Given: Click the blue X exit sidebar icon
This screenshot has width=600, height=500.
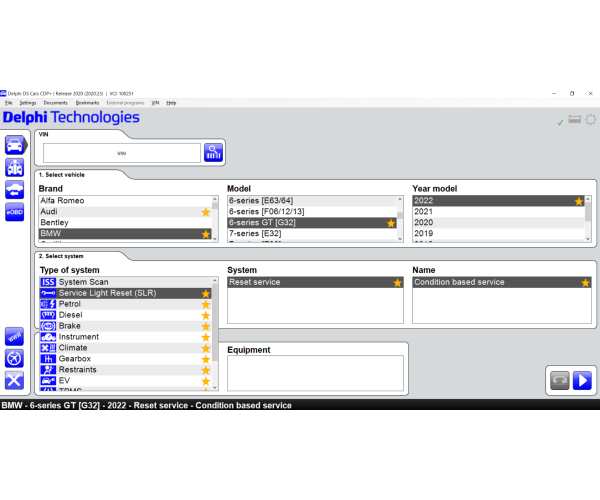Looking at the screenshot, I should tap(15, 380).
